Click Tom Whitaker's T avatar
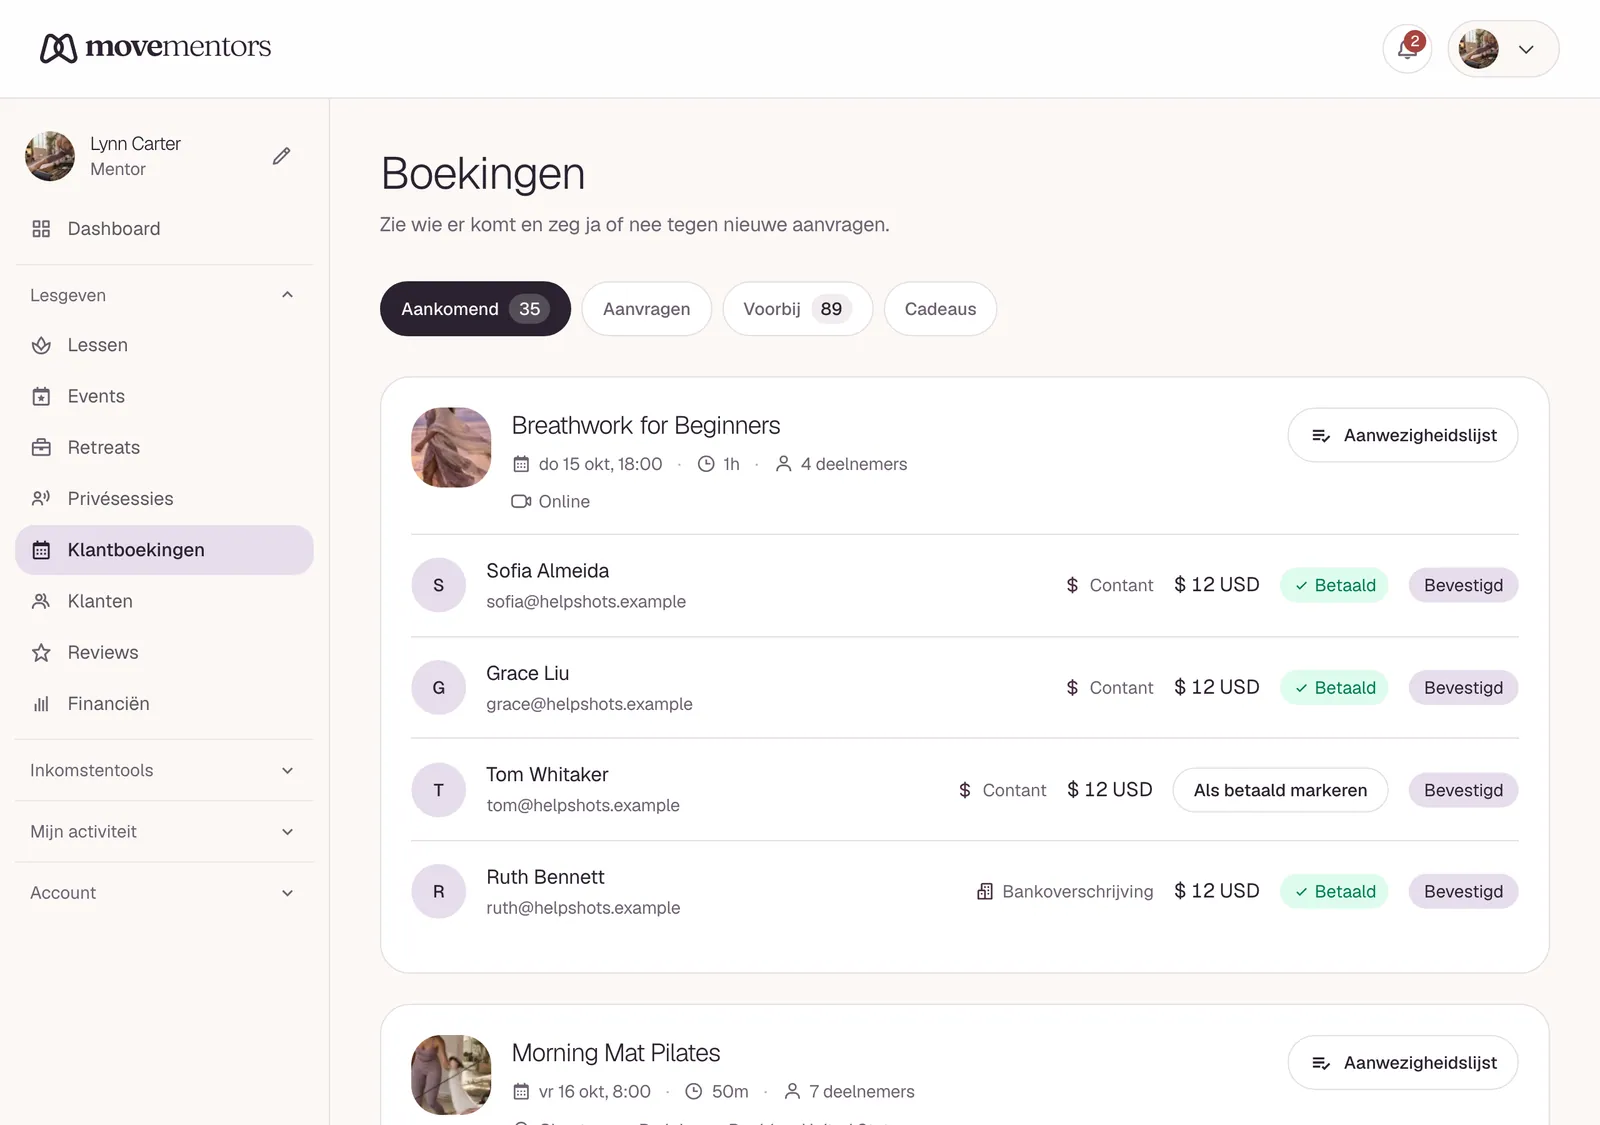The width and height of the screenshot is (1600, 1125). (x=438, y=790)
